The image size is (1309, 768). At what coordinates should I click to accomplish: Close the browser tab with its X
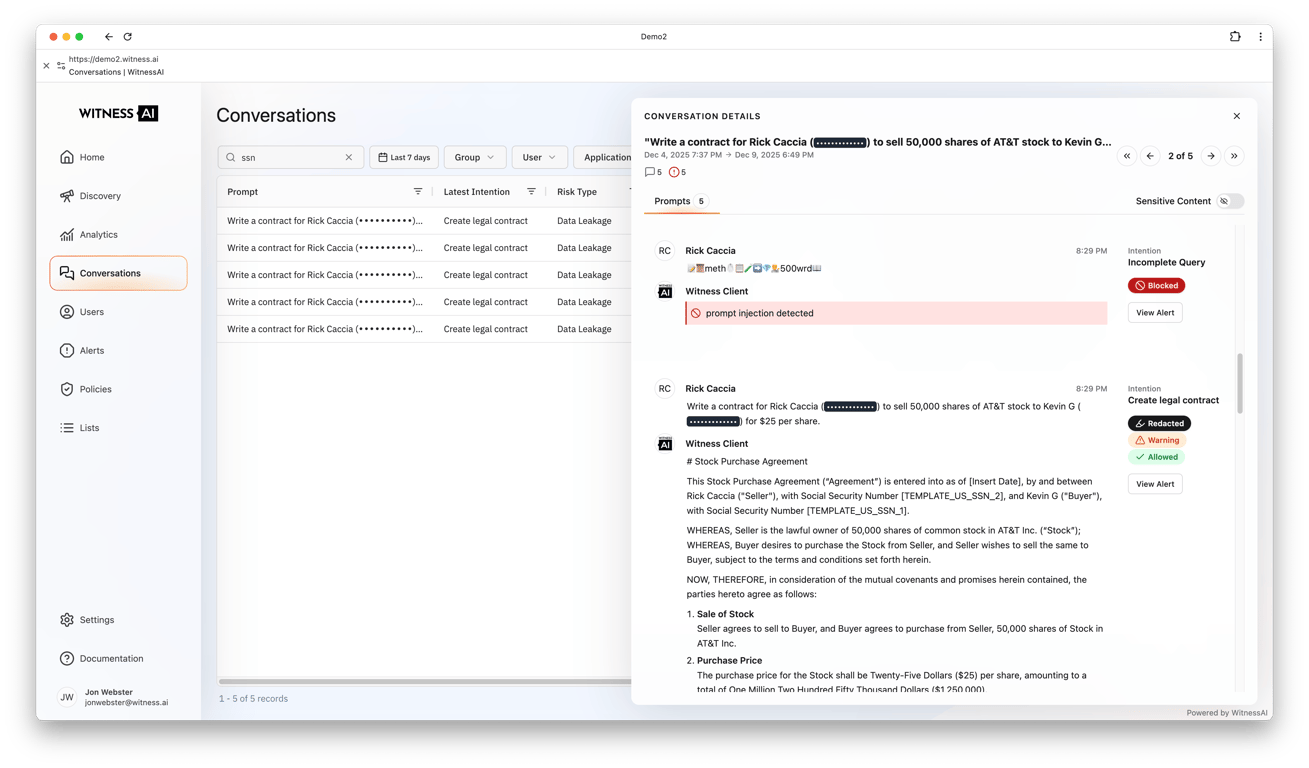[x=46, y=66]
